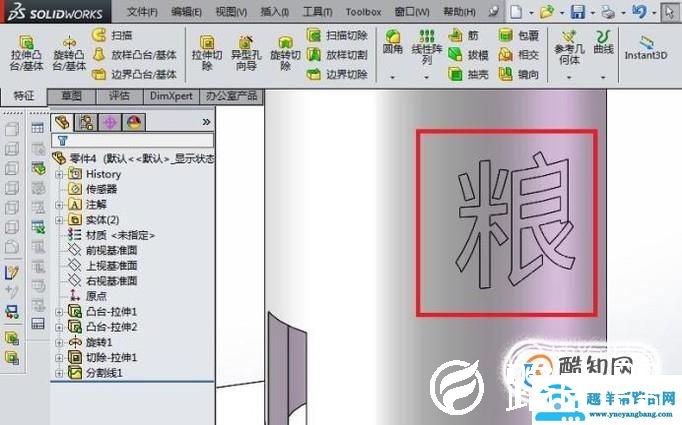Select the 拉伸凸台/基体 extrude boss tool

(27, 53)
